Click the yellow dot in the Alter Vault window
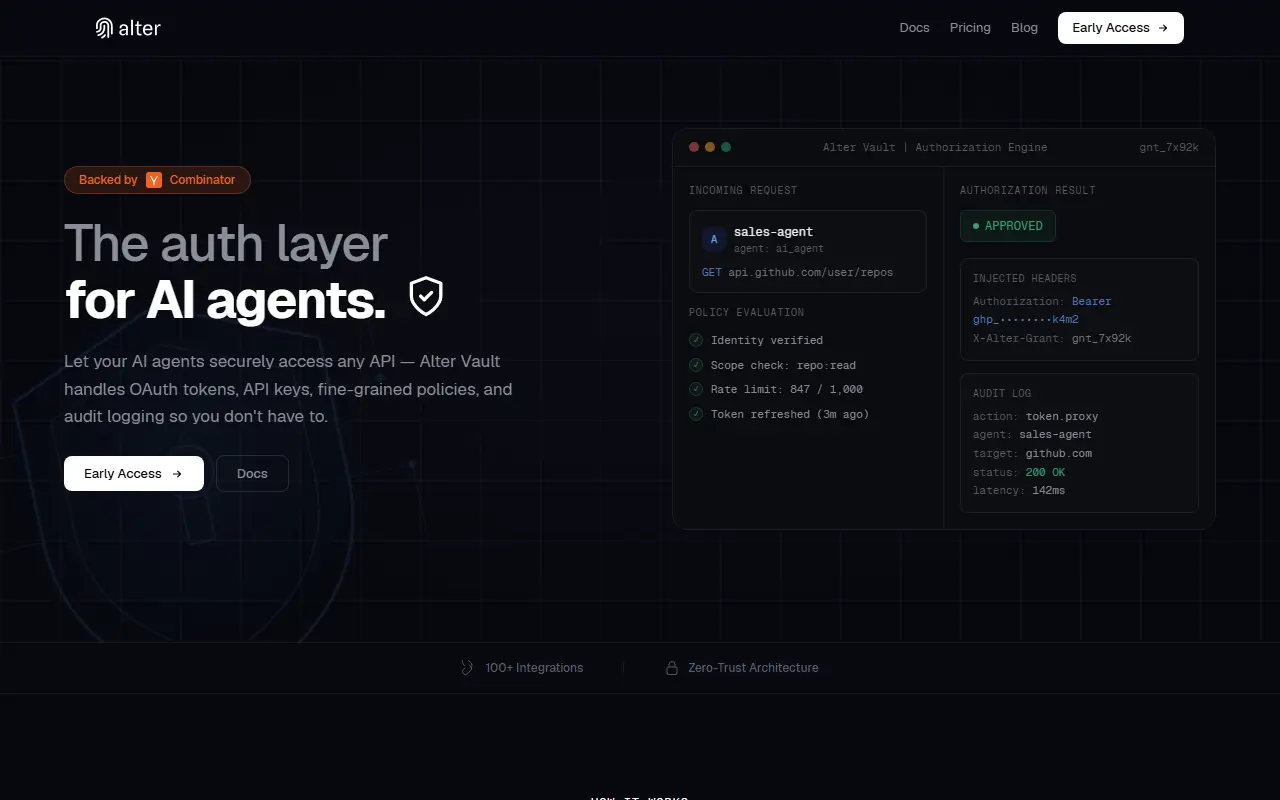This screenshot has height=800, width=1280. tap(710, 147)
